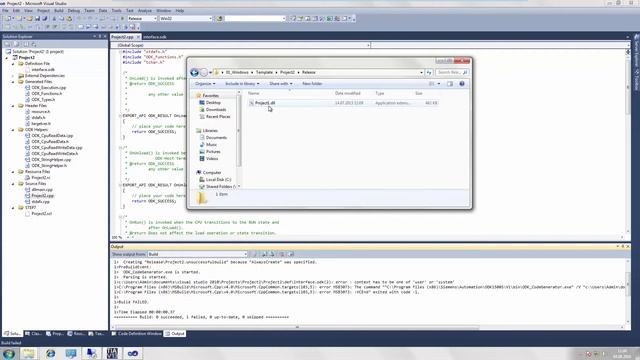The image size is (640, 360).
Task: Click first Solution Explorer toolbar icon
Action: coord(7,44)
